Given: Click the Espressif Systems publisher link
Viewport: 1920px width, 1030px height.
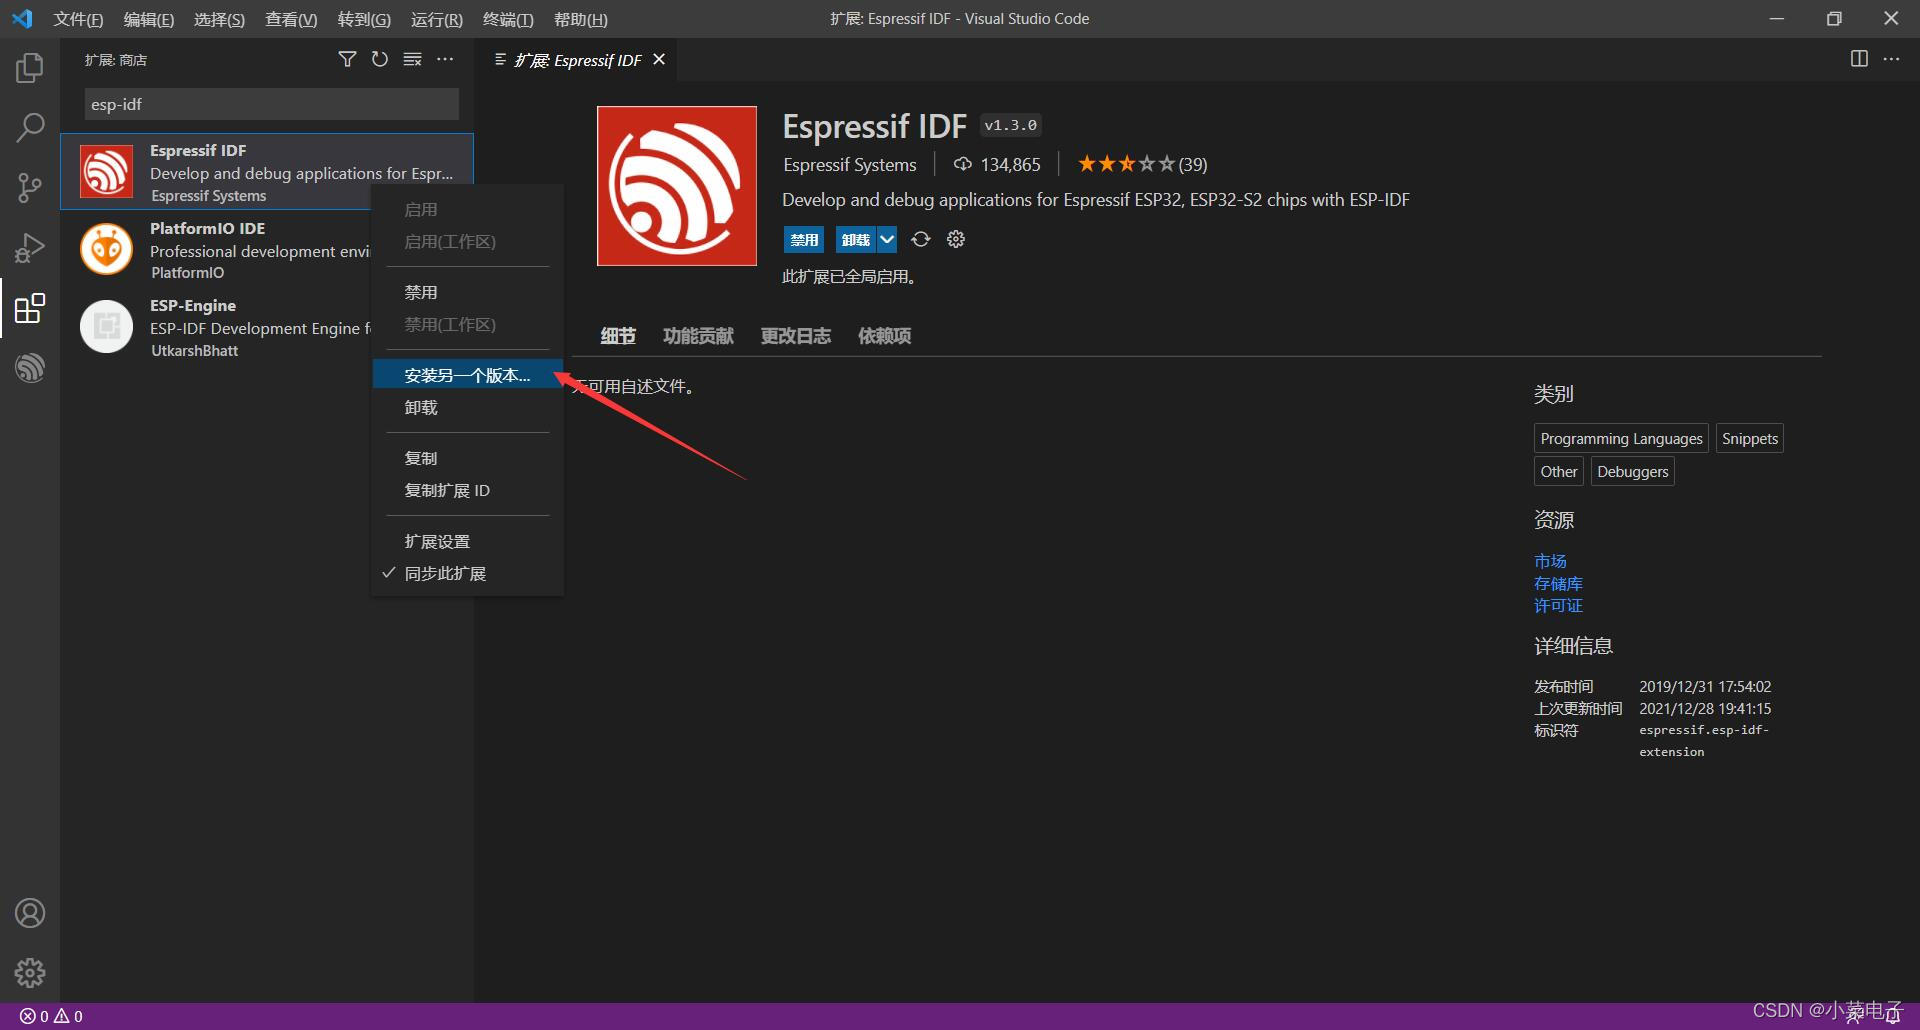Looking at the screenshot, I should 850,164.
